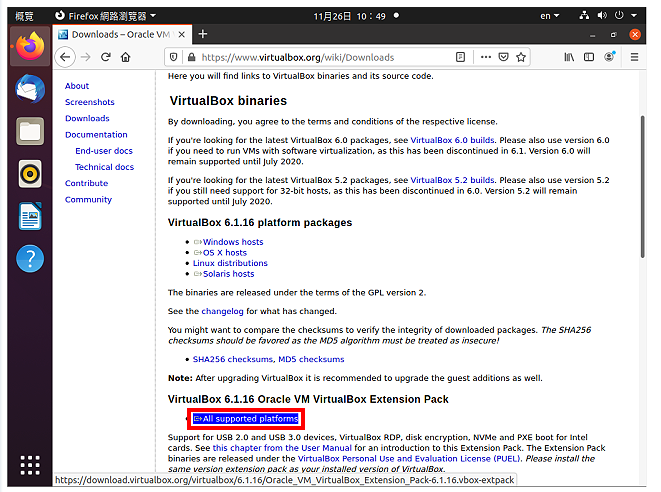This screenshot has height=492, width=661.
Task: Expand the system menu arrow
Action: [634, 16]
